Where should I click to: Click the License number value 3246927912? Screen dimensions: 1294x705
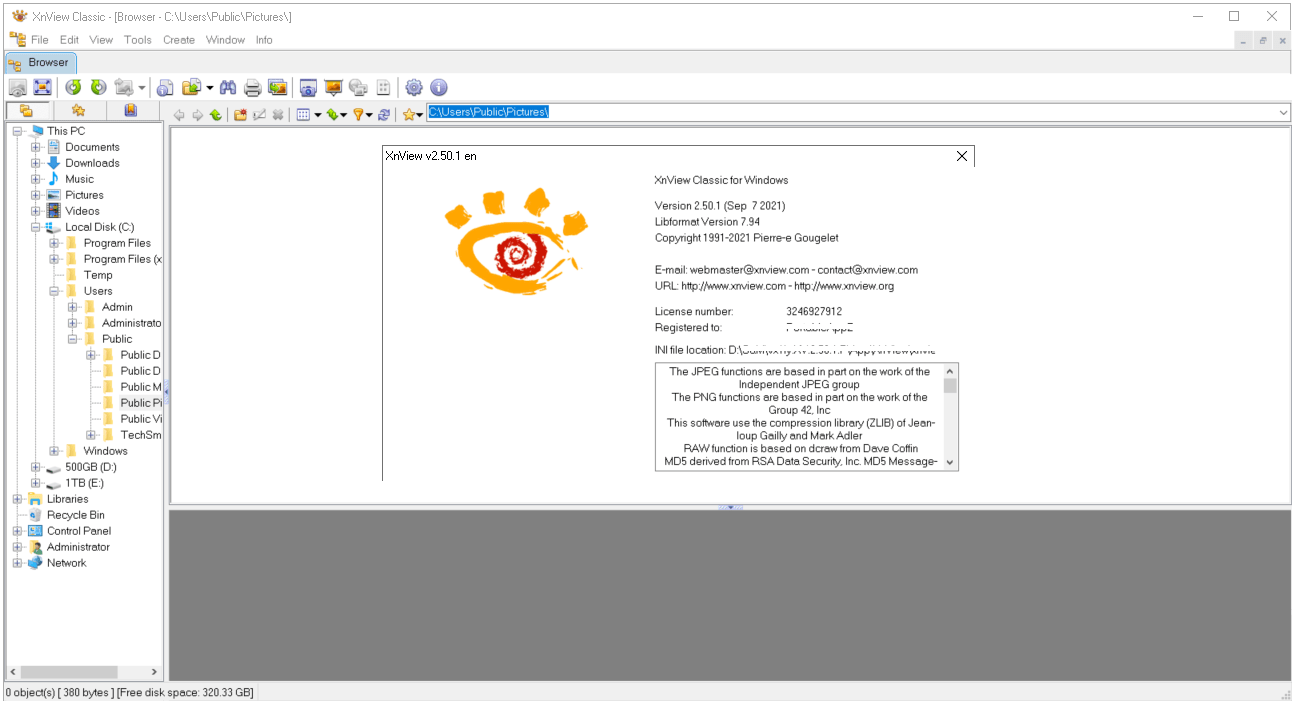(x=814, y=311)
